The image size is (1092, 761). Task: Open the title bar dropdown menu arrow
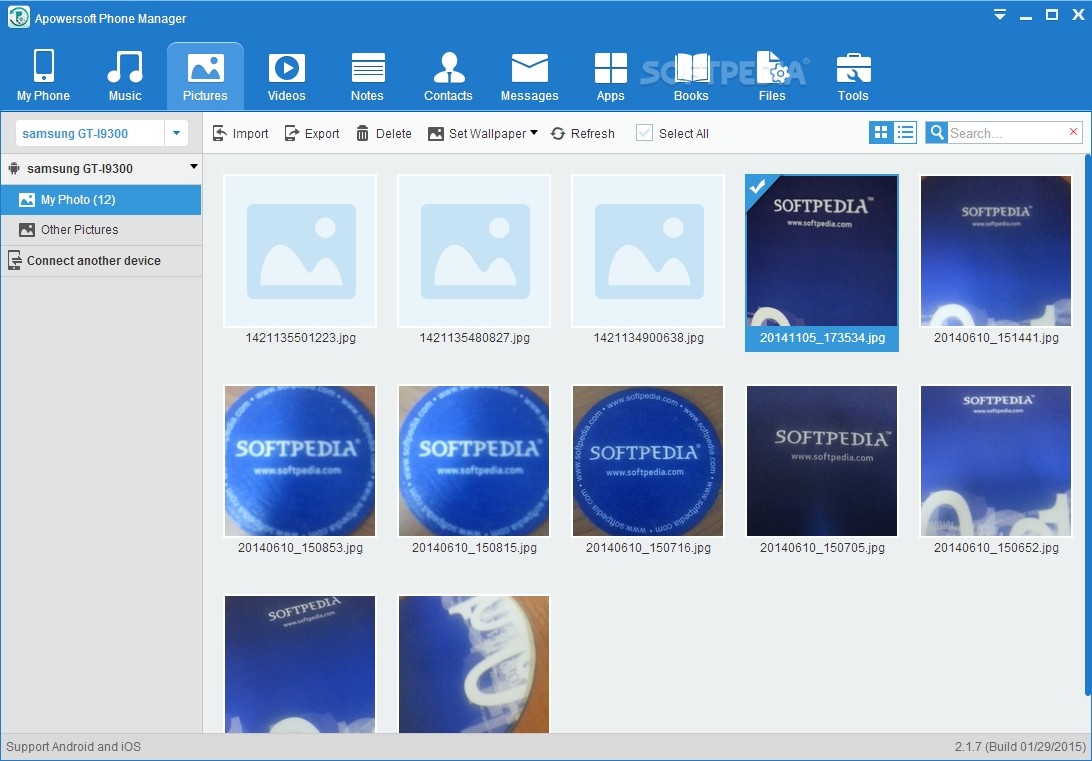pos(999,15)
